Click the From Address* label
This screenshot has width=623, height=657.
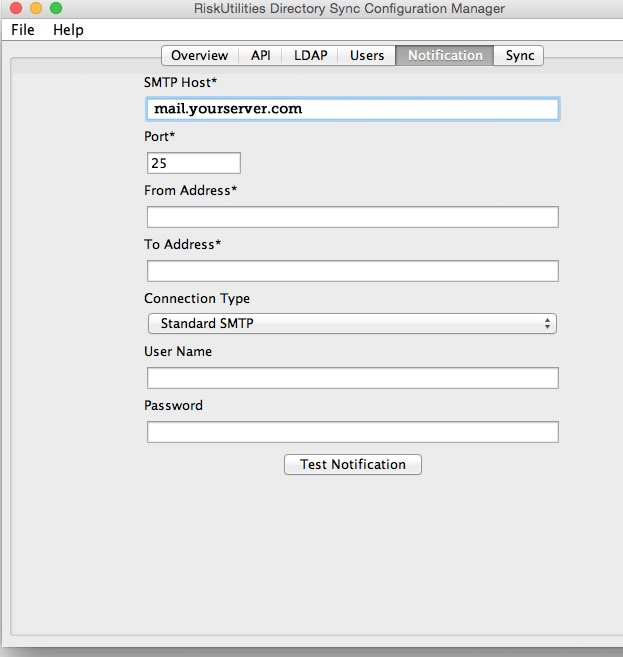tap(191, 190)
